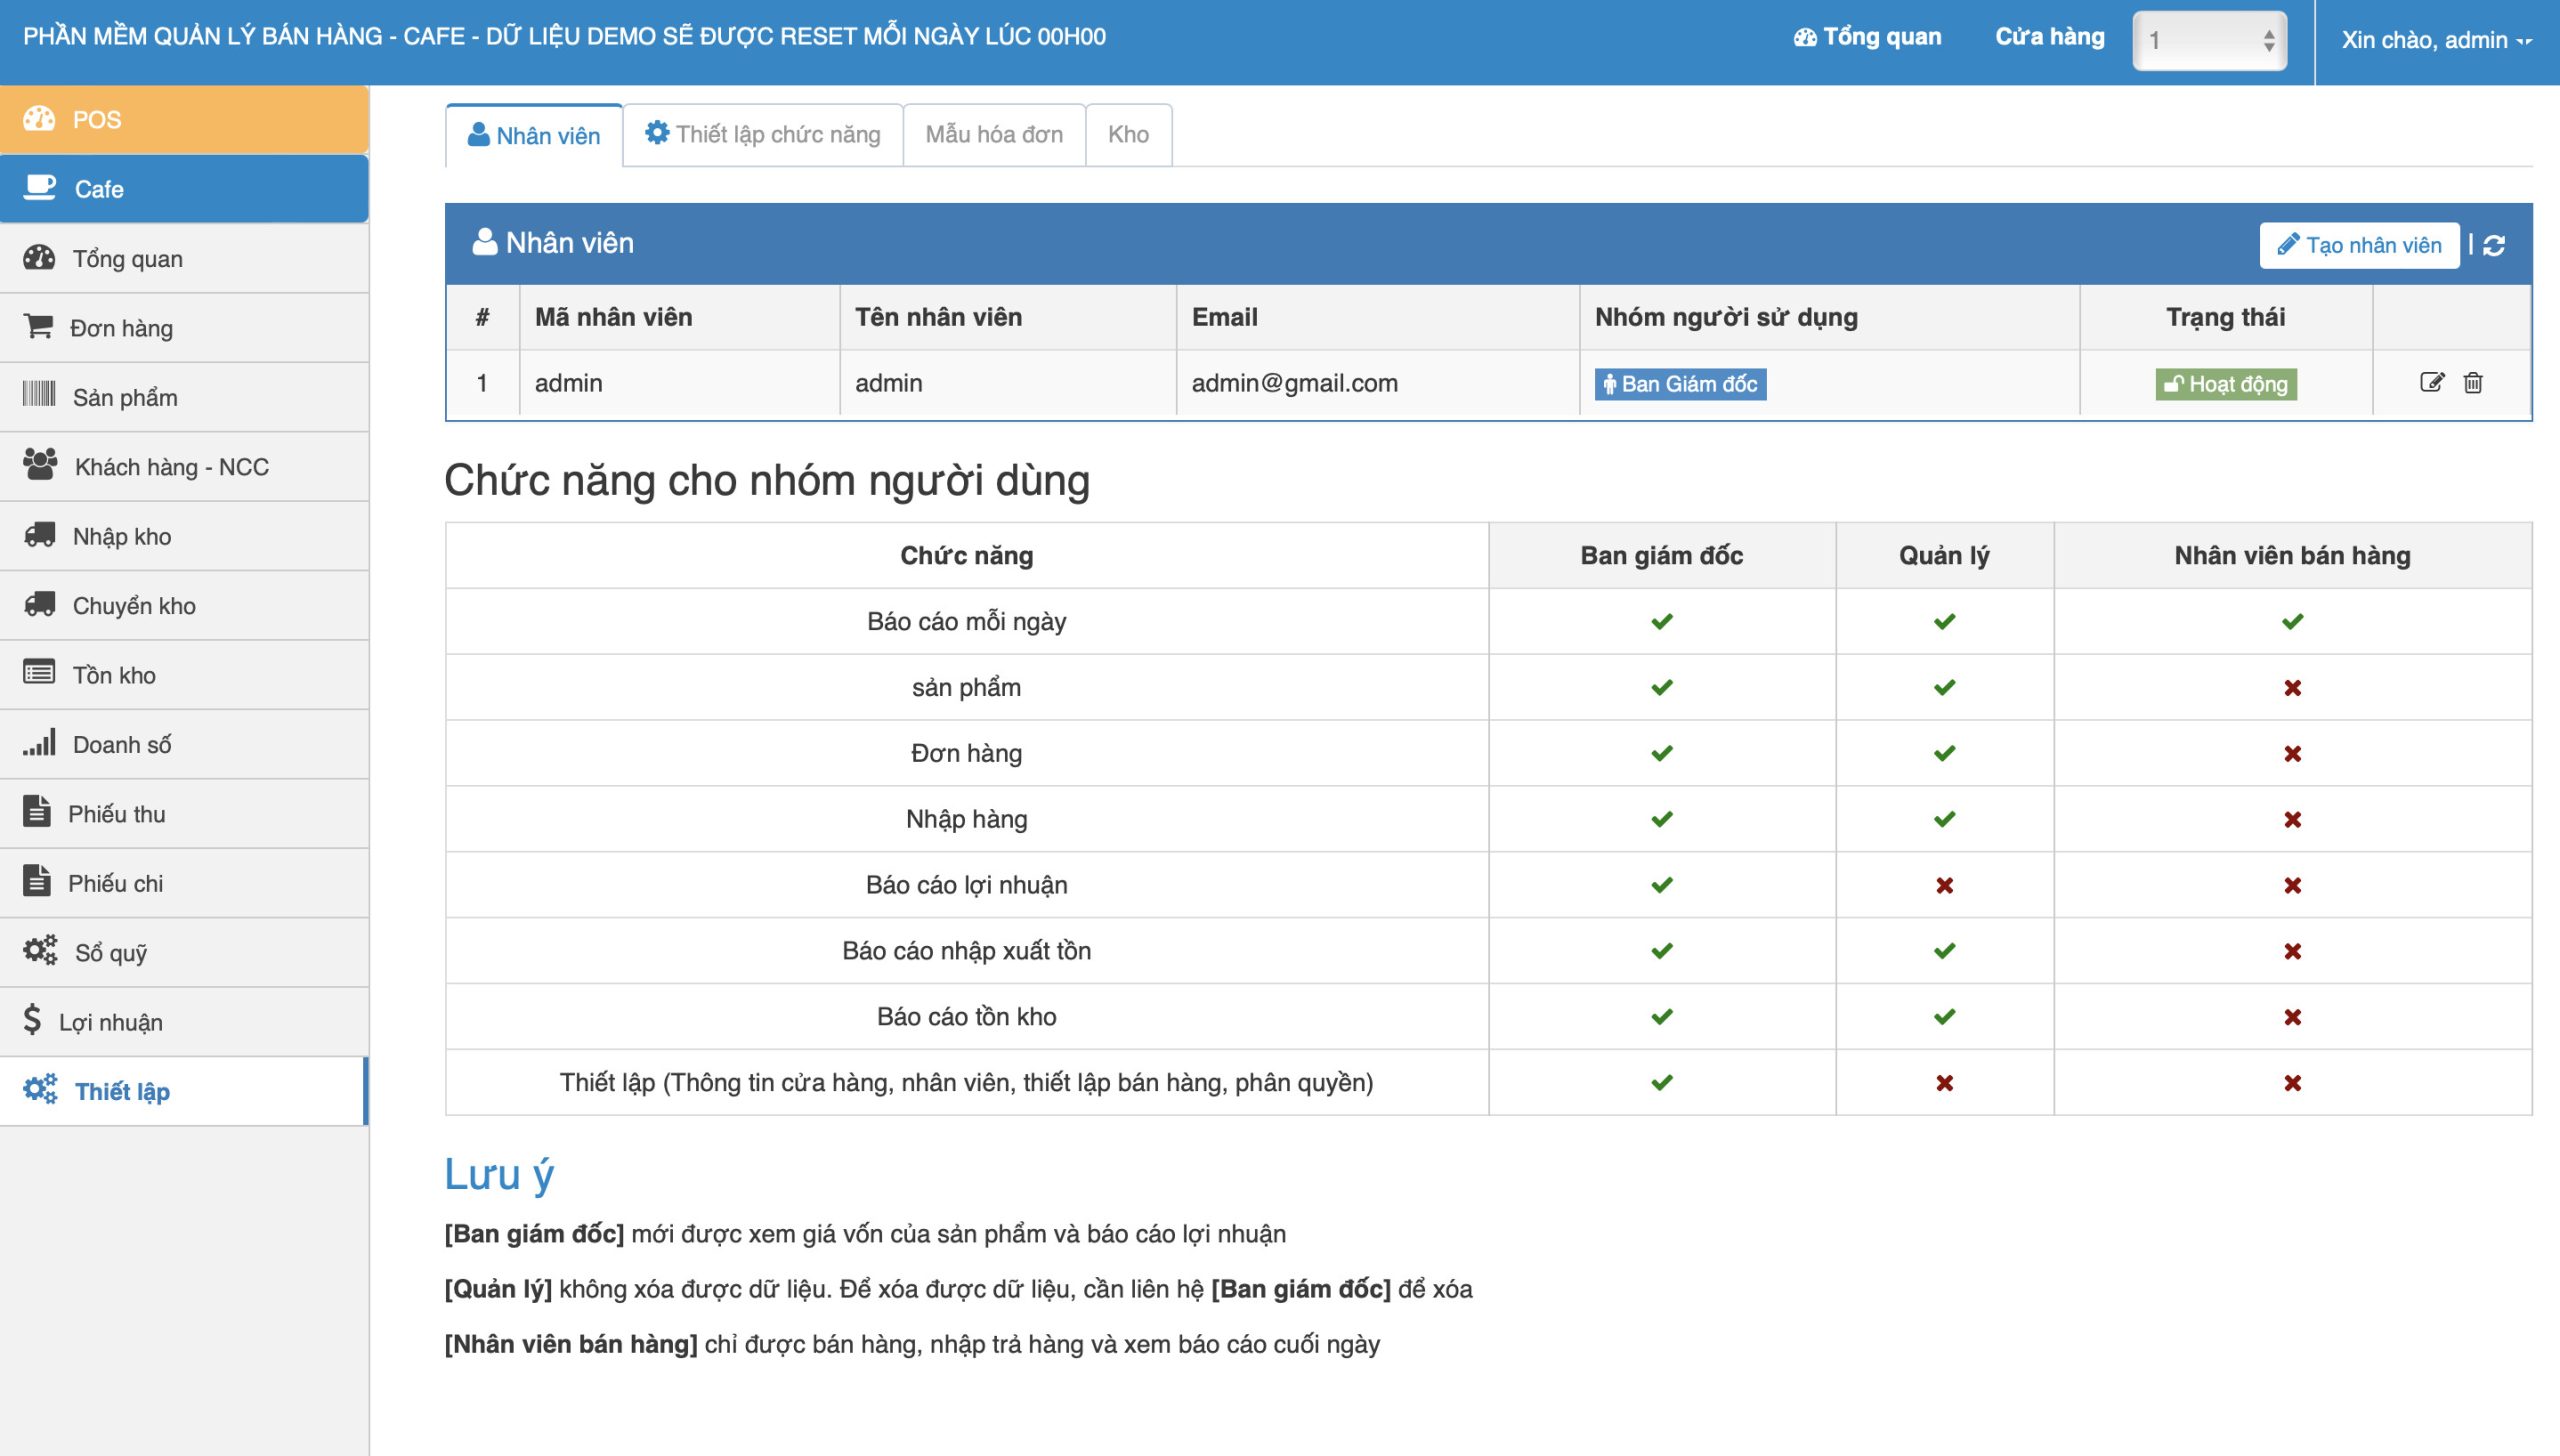Open Lợi nhuận in the sidebar

[110, 1022]
